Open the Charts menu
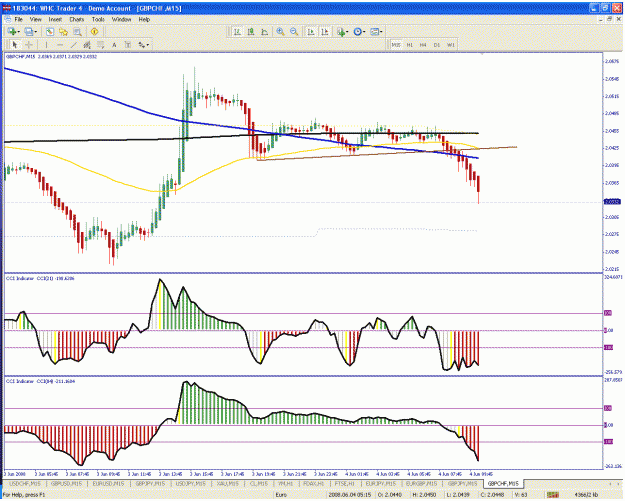The height and width of the screenshot is (501, 625). click(77, 19)
